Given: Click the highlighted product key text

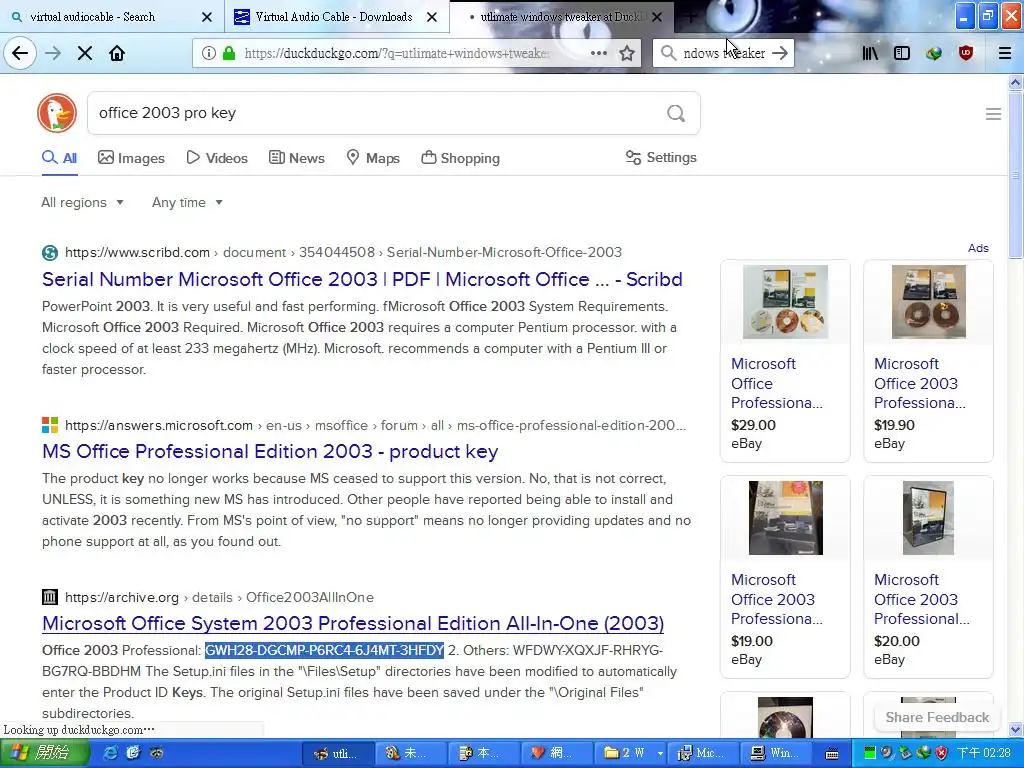Looking at the screenshot, I should [325, 650].
